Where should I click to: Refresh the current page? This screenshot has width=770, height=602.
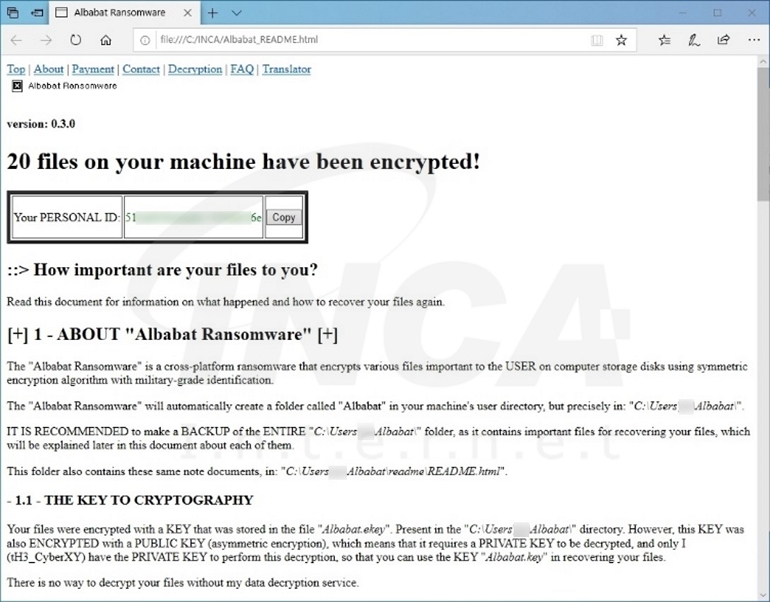click(76, 40)
